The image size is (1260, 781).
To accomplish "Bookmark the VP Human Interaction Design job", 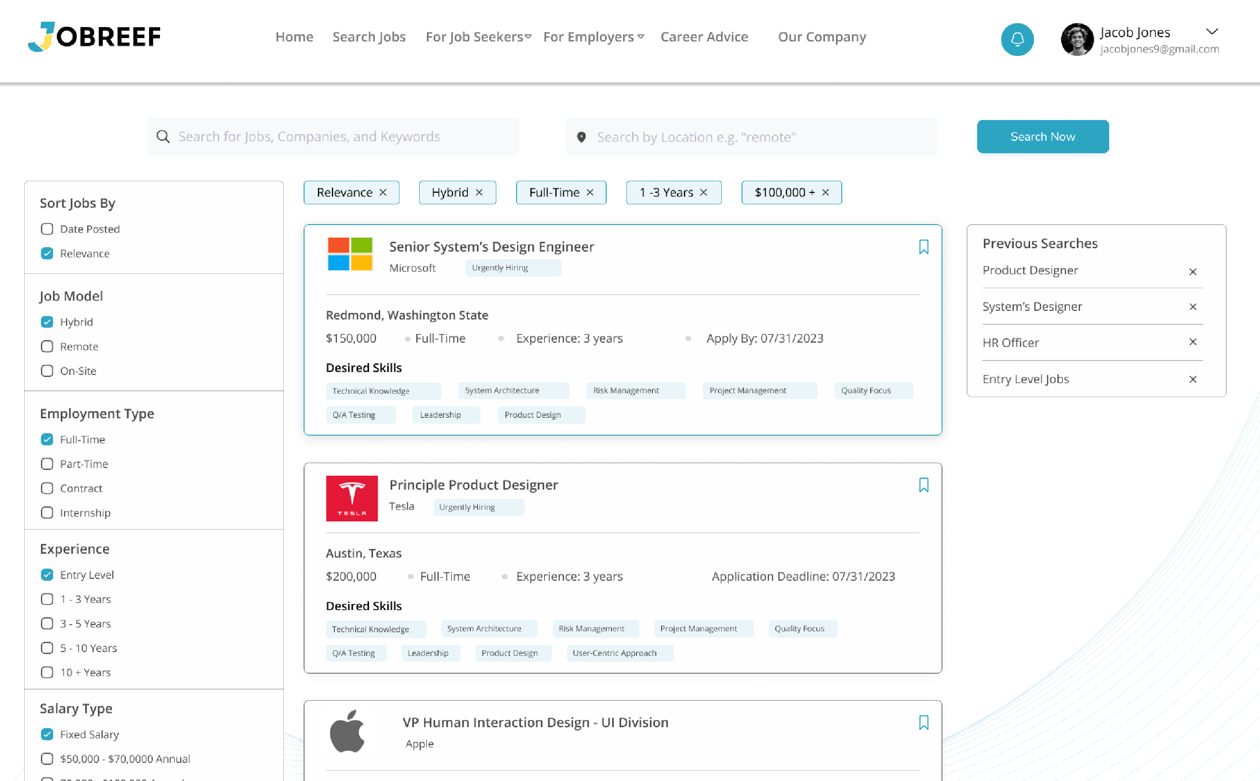I will [x=923, y=723].
